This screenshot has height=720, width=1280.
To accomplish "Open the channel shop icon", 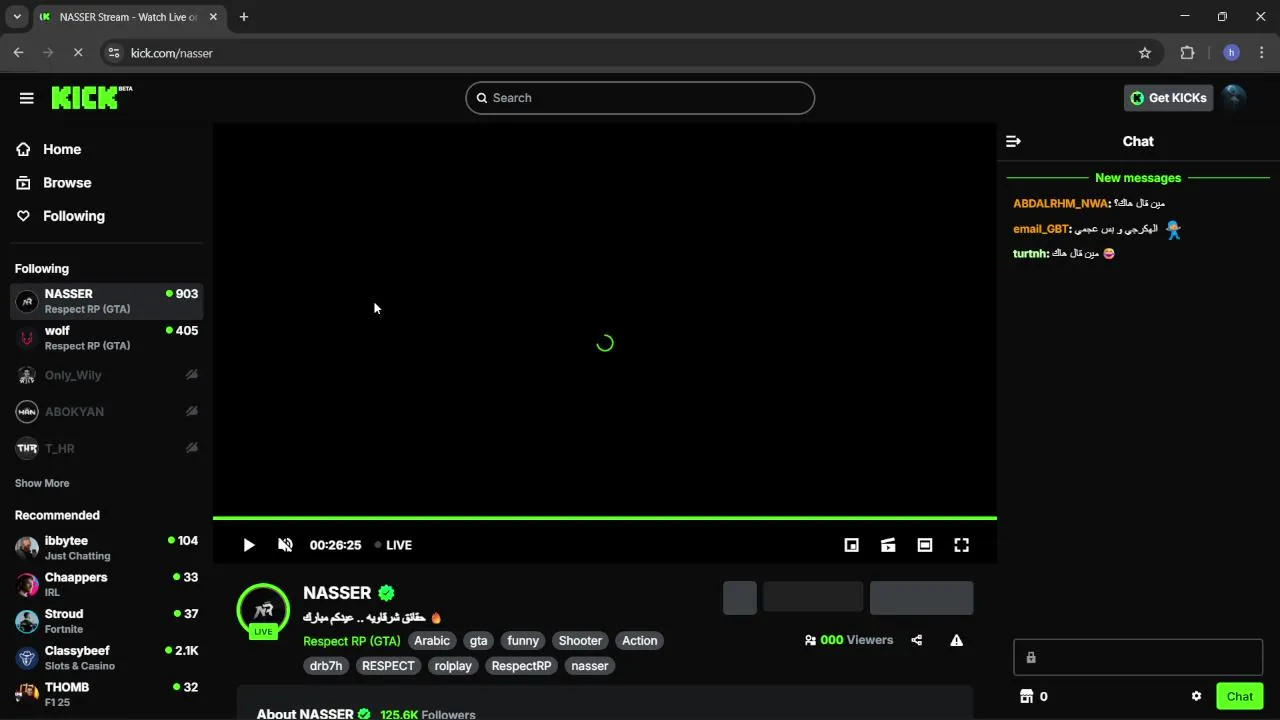I will 1025,696.
